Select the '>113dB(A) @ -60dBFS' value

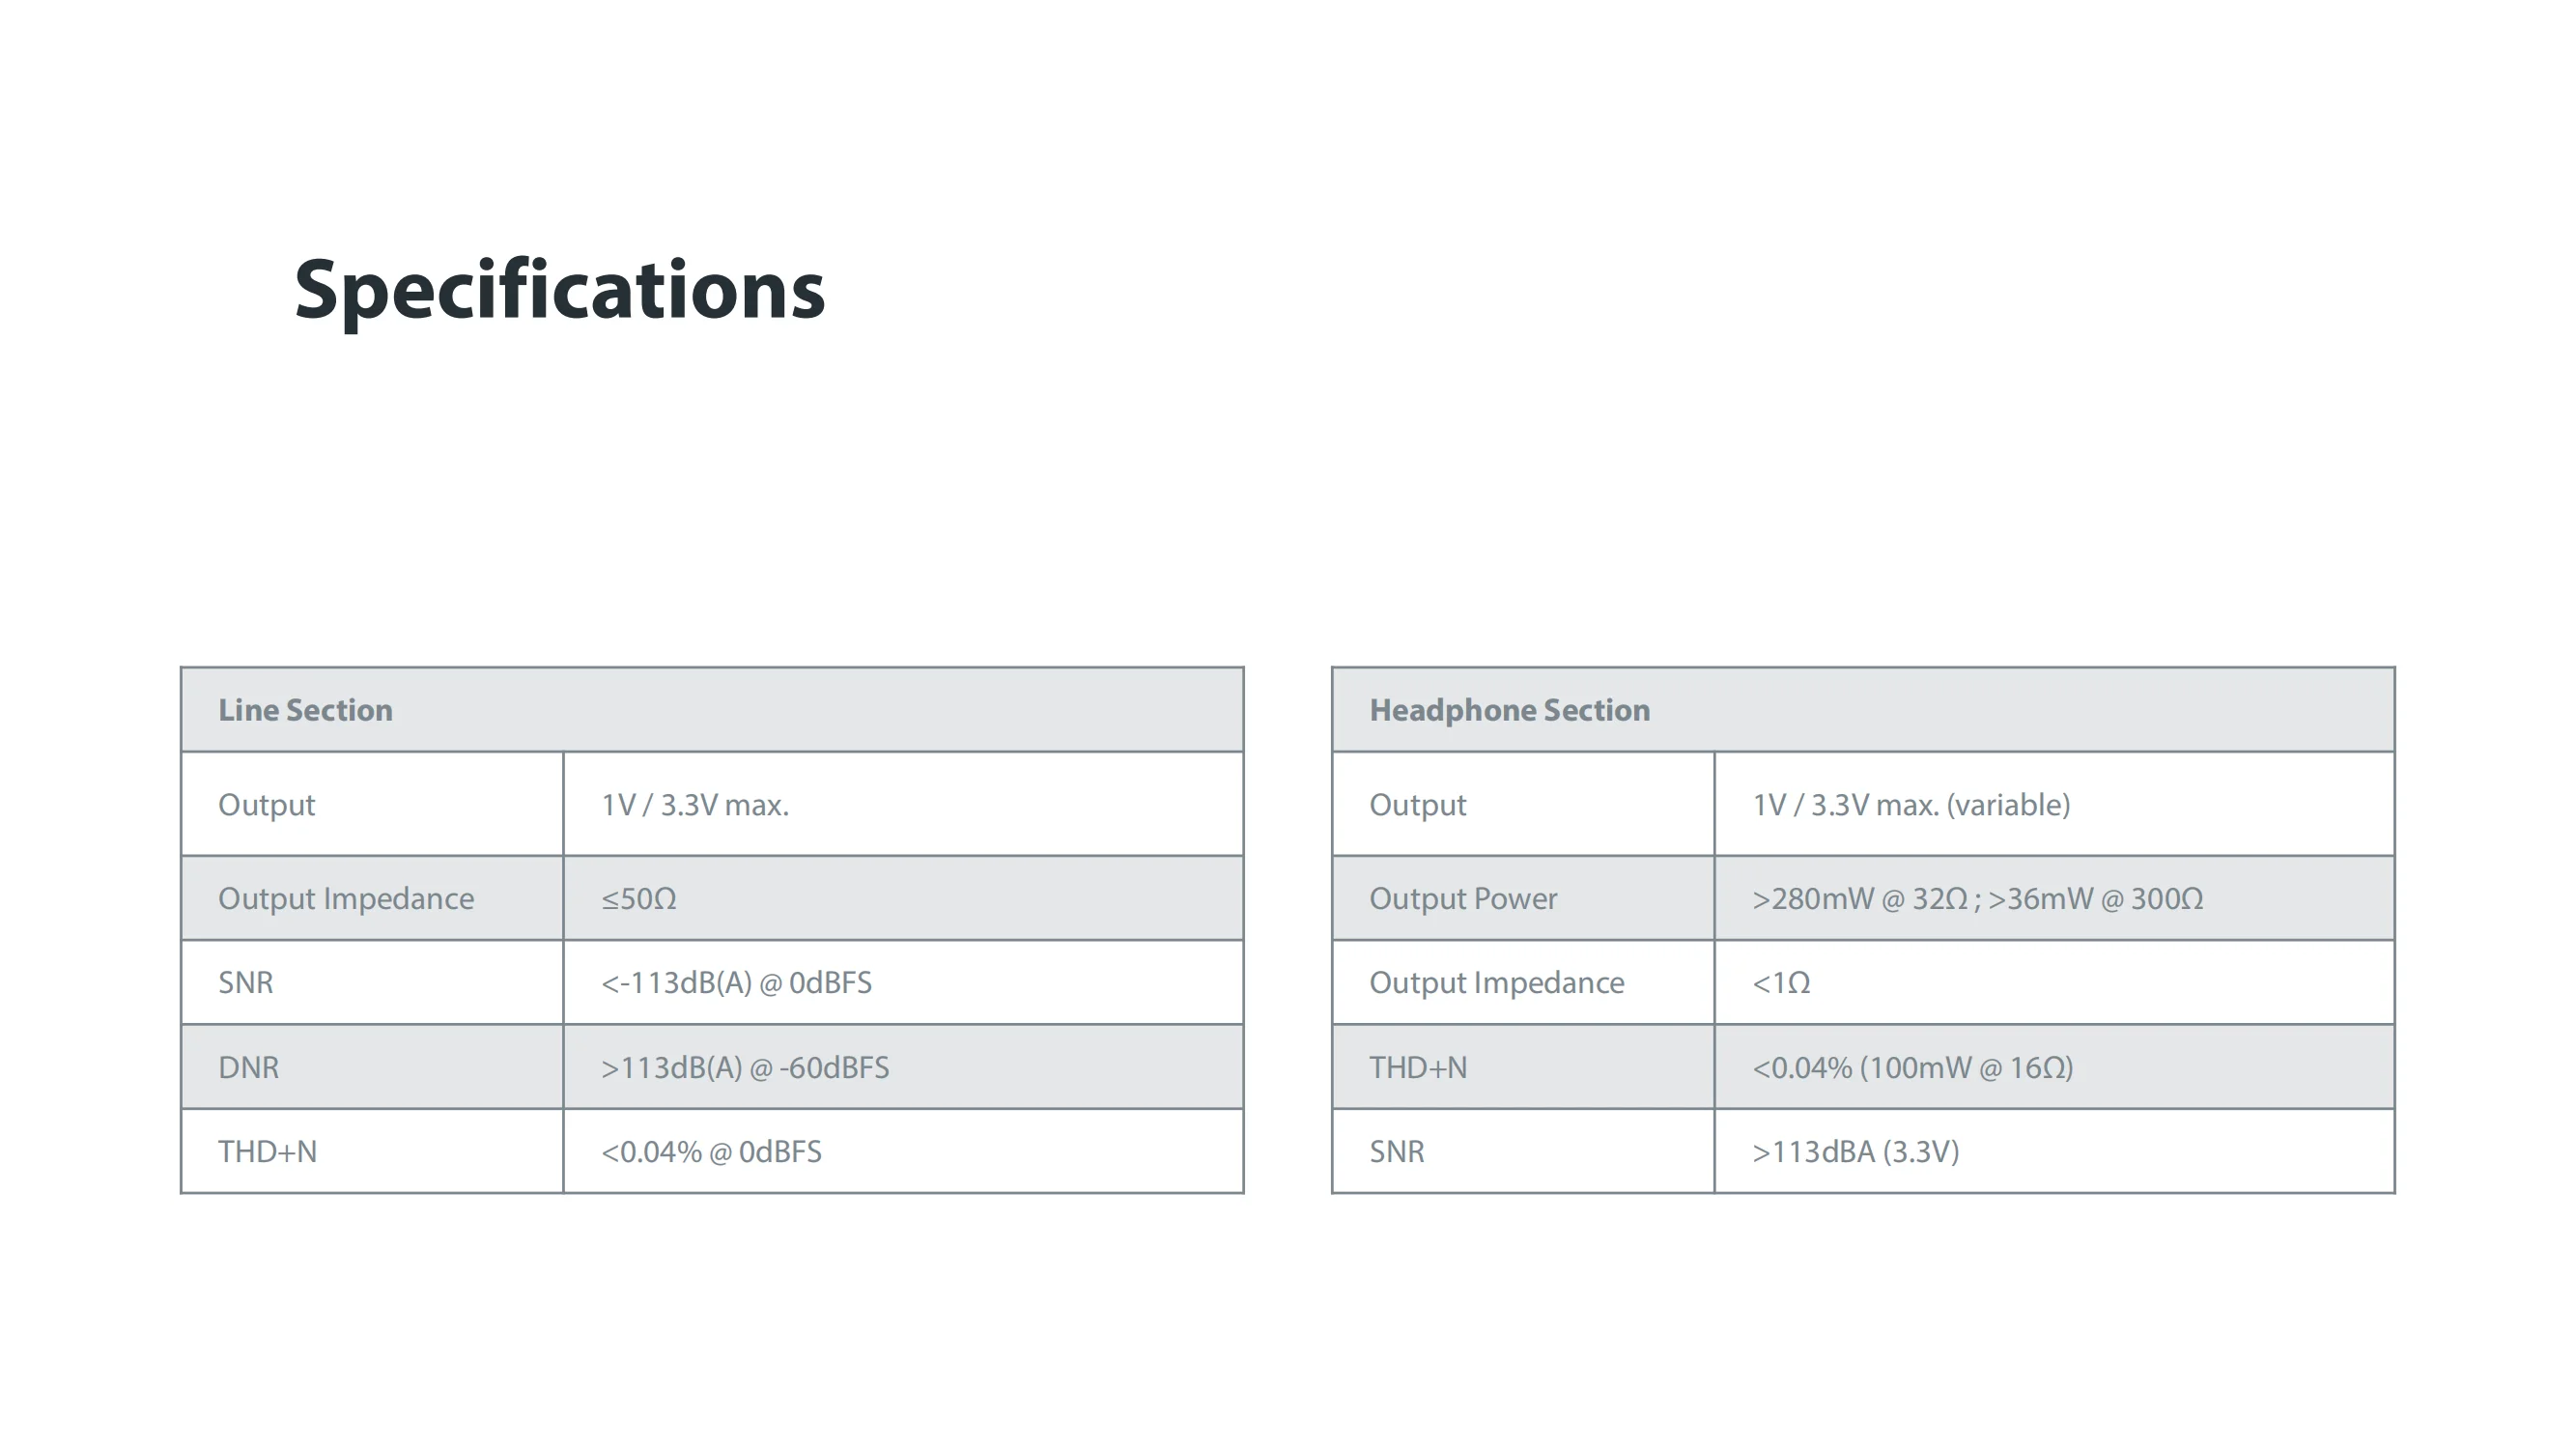[x=745, y=1068]
